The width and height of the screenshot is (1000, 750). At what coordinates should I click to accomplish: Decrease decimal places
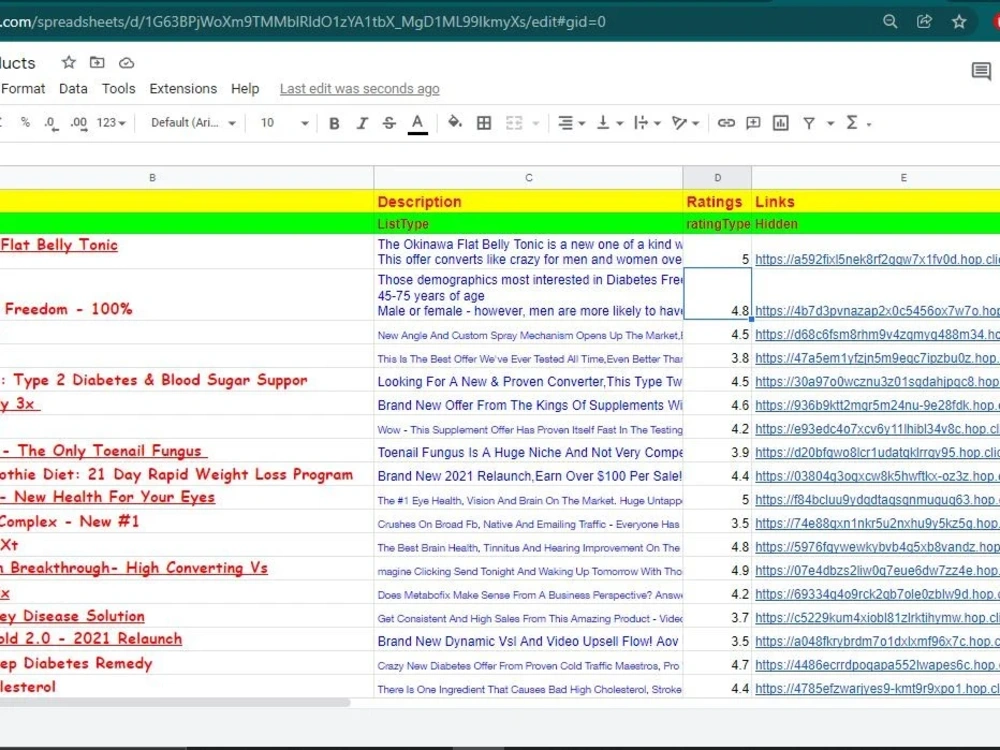(x=51, y=124)
